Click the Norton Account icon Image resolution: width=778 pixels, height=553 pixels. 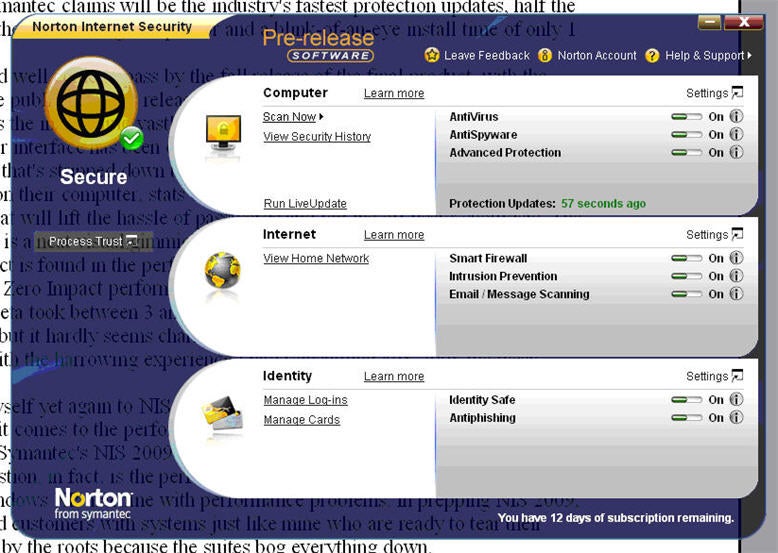(545, 55)
